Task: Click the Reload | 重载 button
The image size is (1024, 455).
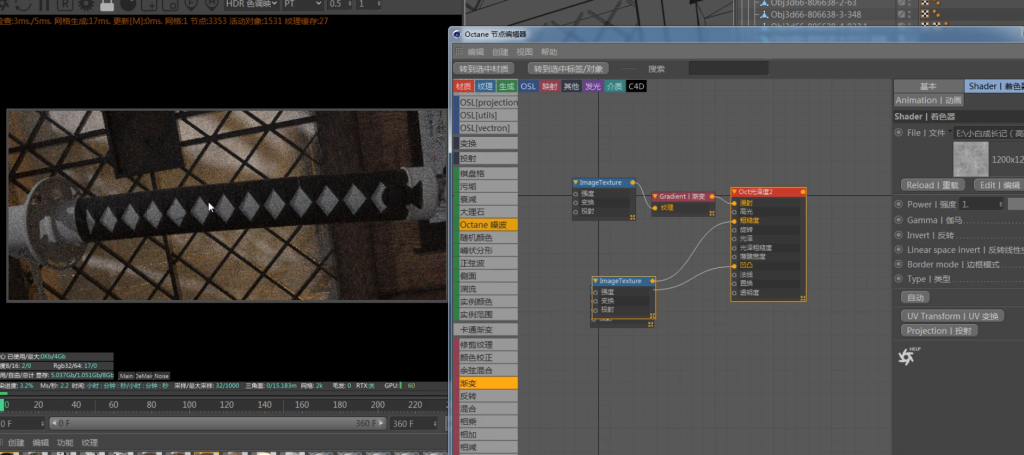Action: pos(933,185)
